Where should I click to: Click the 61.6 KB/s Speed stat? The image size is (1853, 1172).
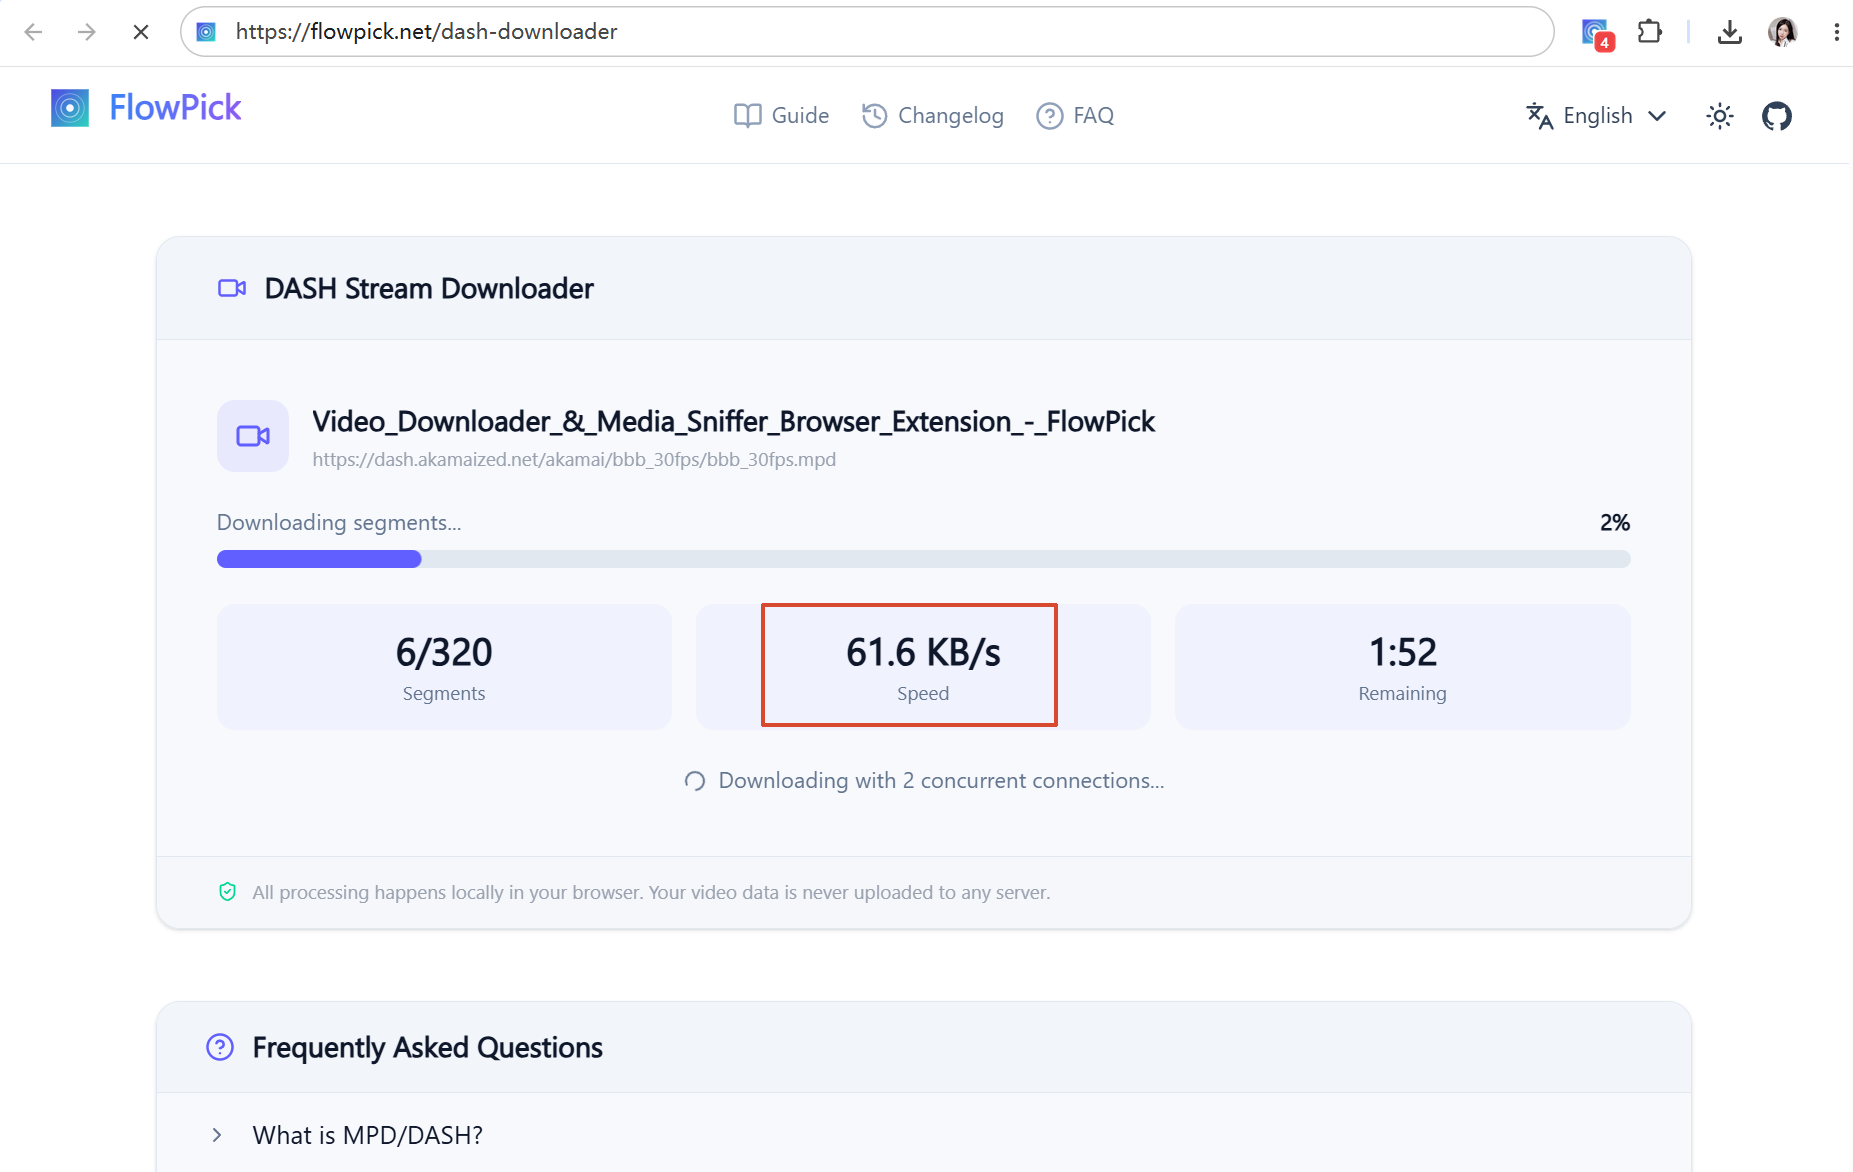coord(923,667)
